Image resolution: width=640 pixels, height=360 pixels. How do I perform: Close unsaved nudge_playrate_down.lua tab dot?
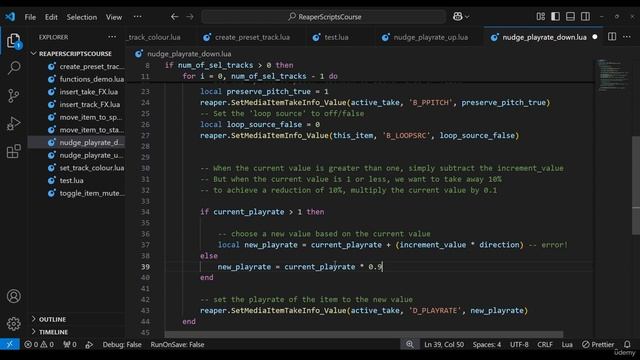click(595, 37)
